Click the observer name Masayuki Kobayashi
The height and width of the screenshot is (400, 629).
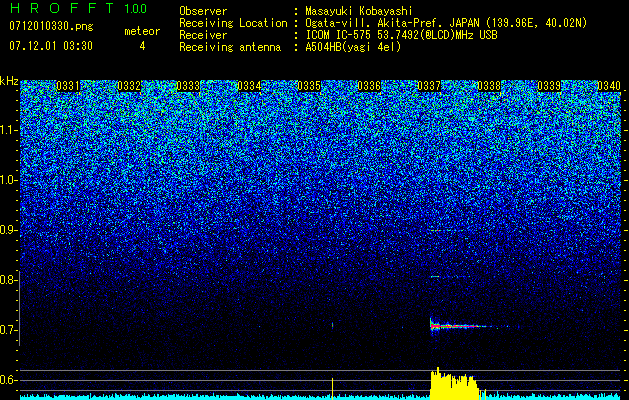[359, 11]
